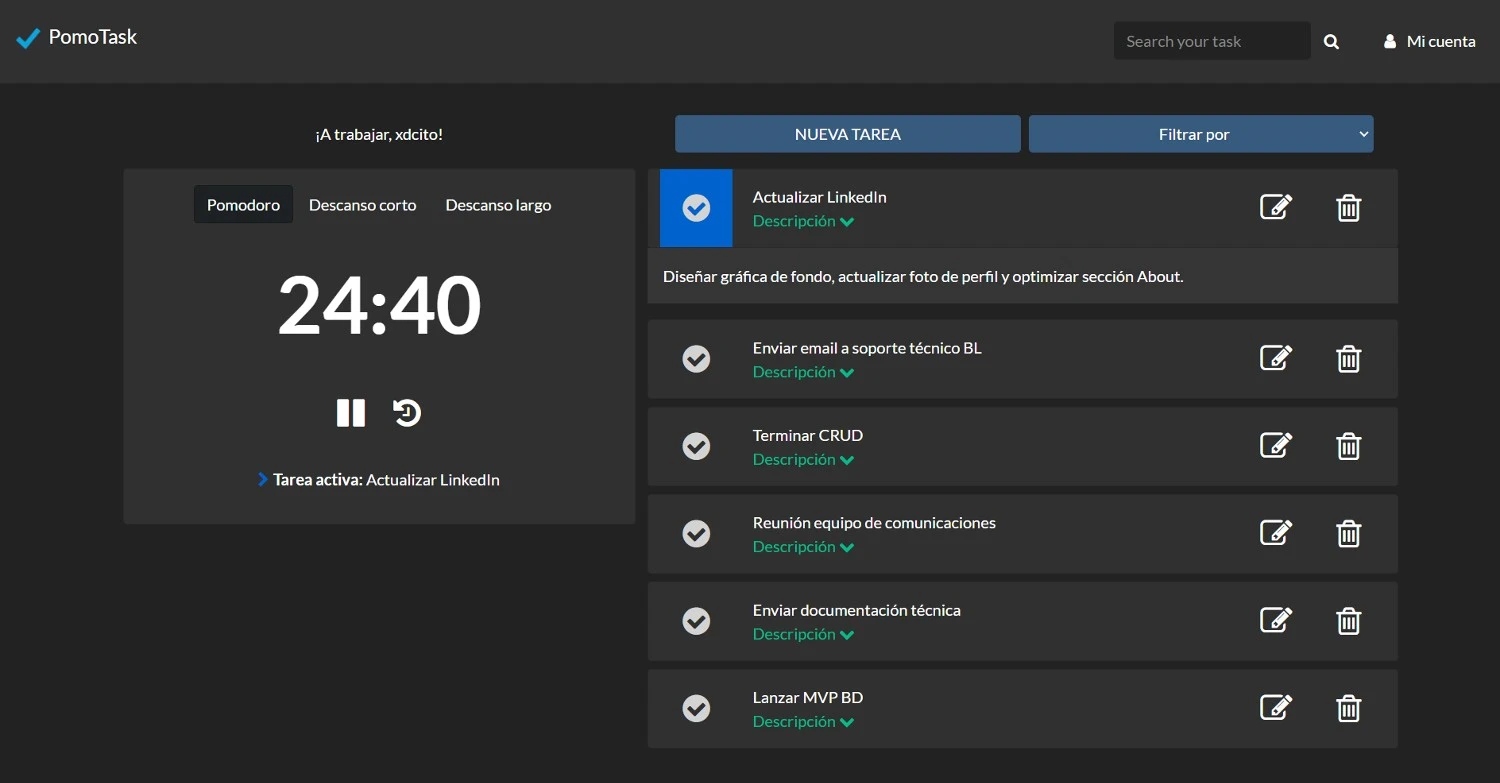Edit the Reunión equipo de comunicaciones task

coord(1275,533)
